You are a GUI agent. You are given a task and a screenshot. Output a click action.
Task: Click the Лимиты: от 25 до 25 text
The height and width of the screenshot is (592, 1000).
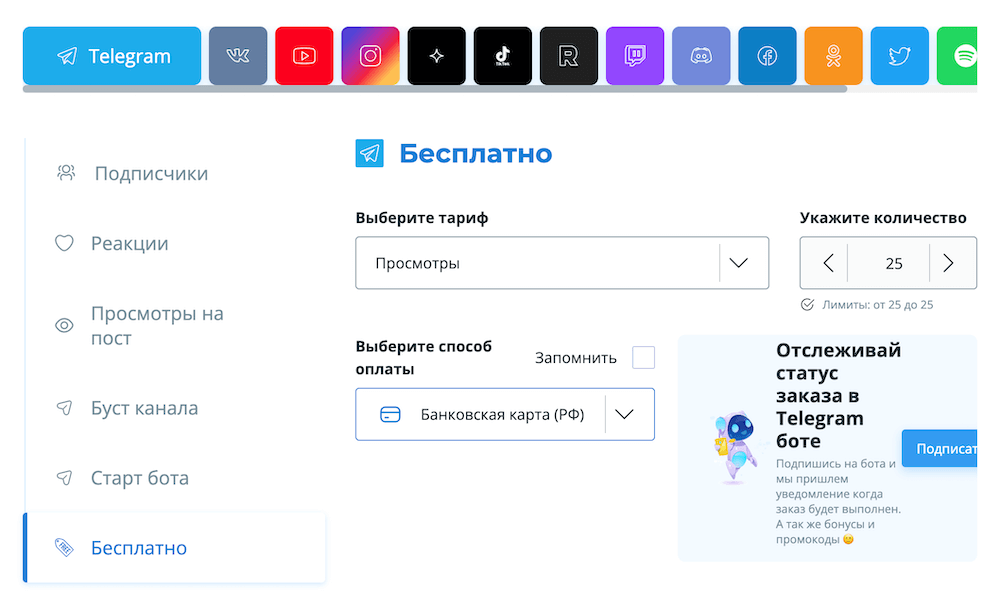[x=877, y=305]
